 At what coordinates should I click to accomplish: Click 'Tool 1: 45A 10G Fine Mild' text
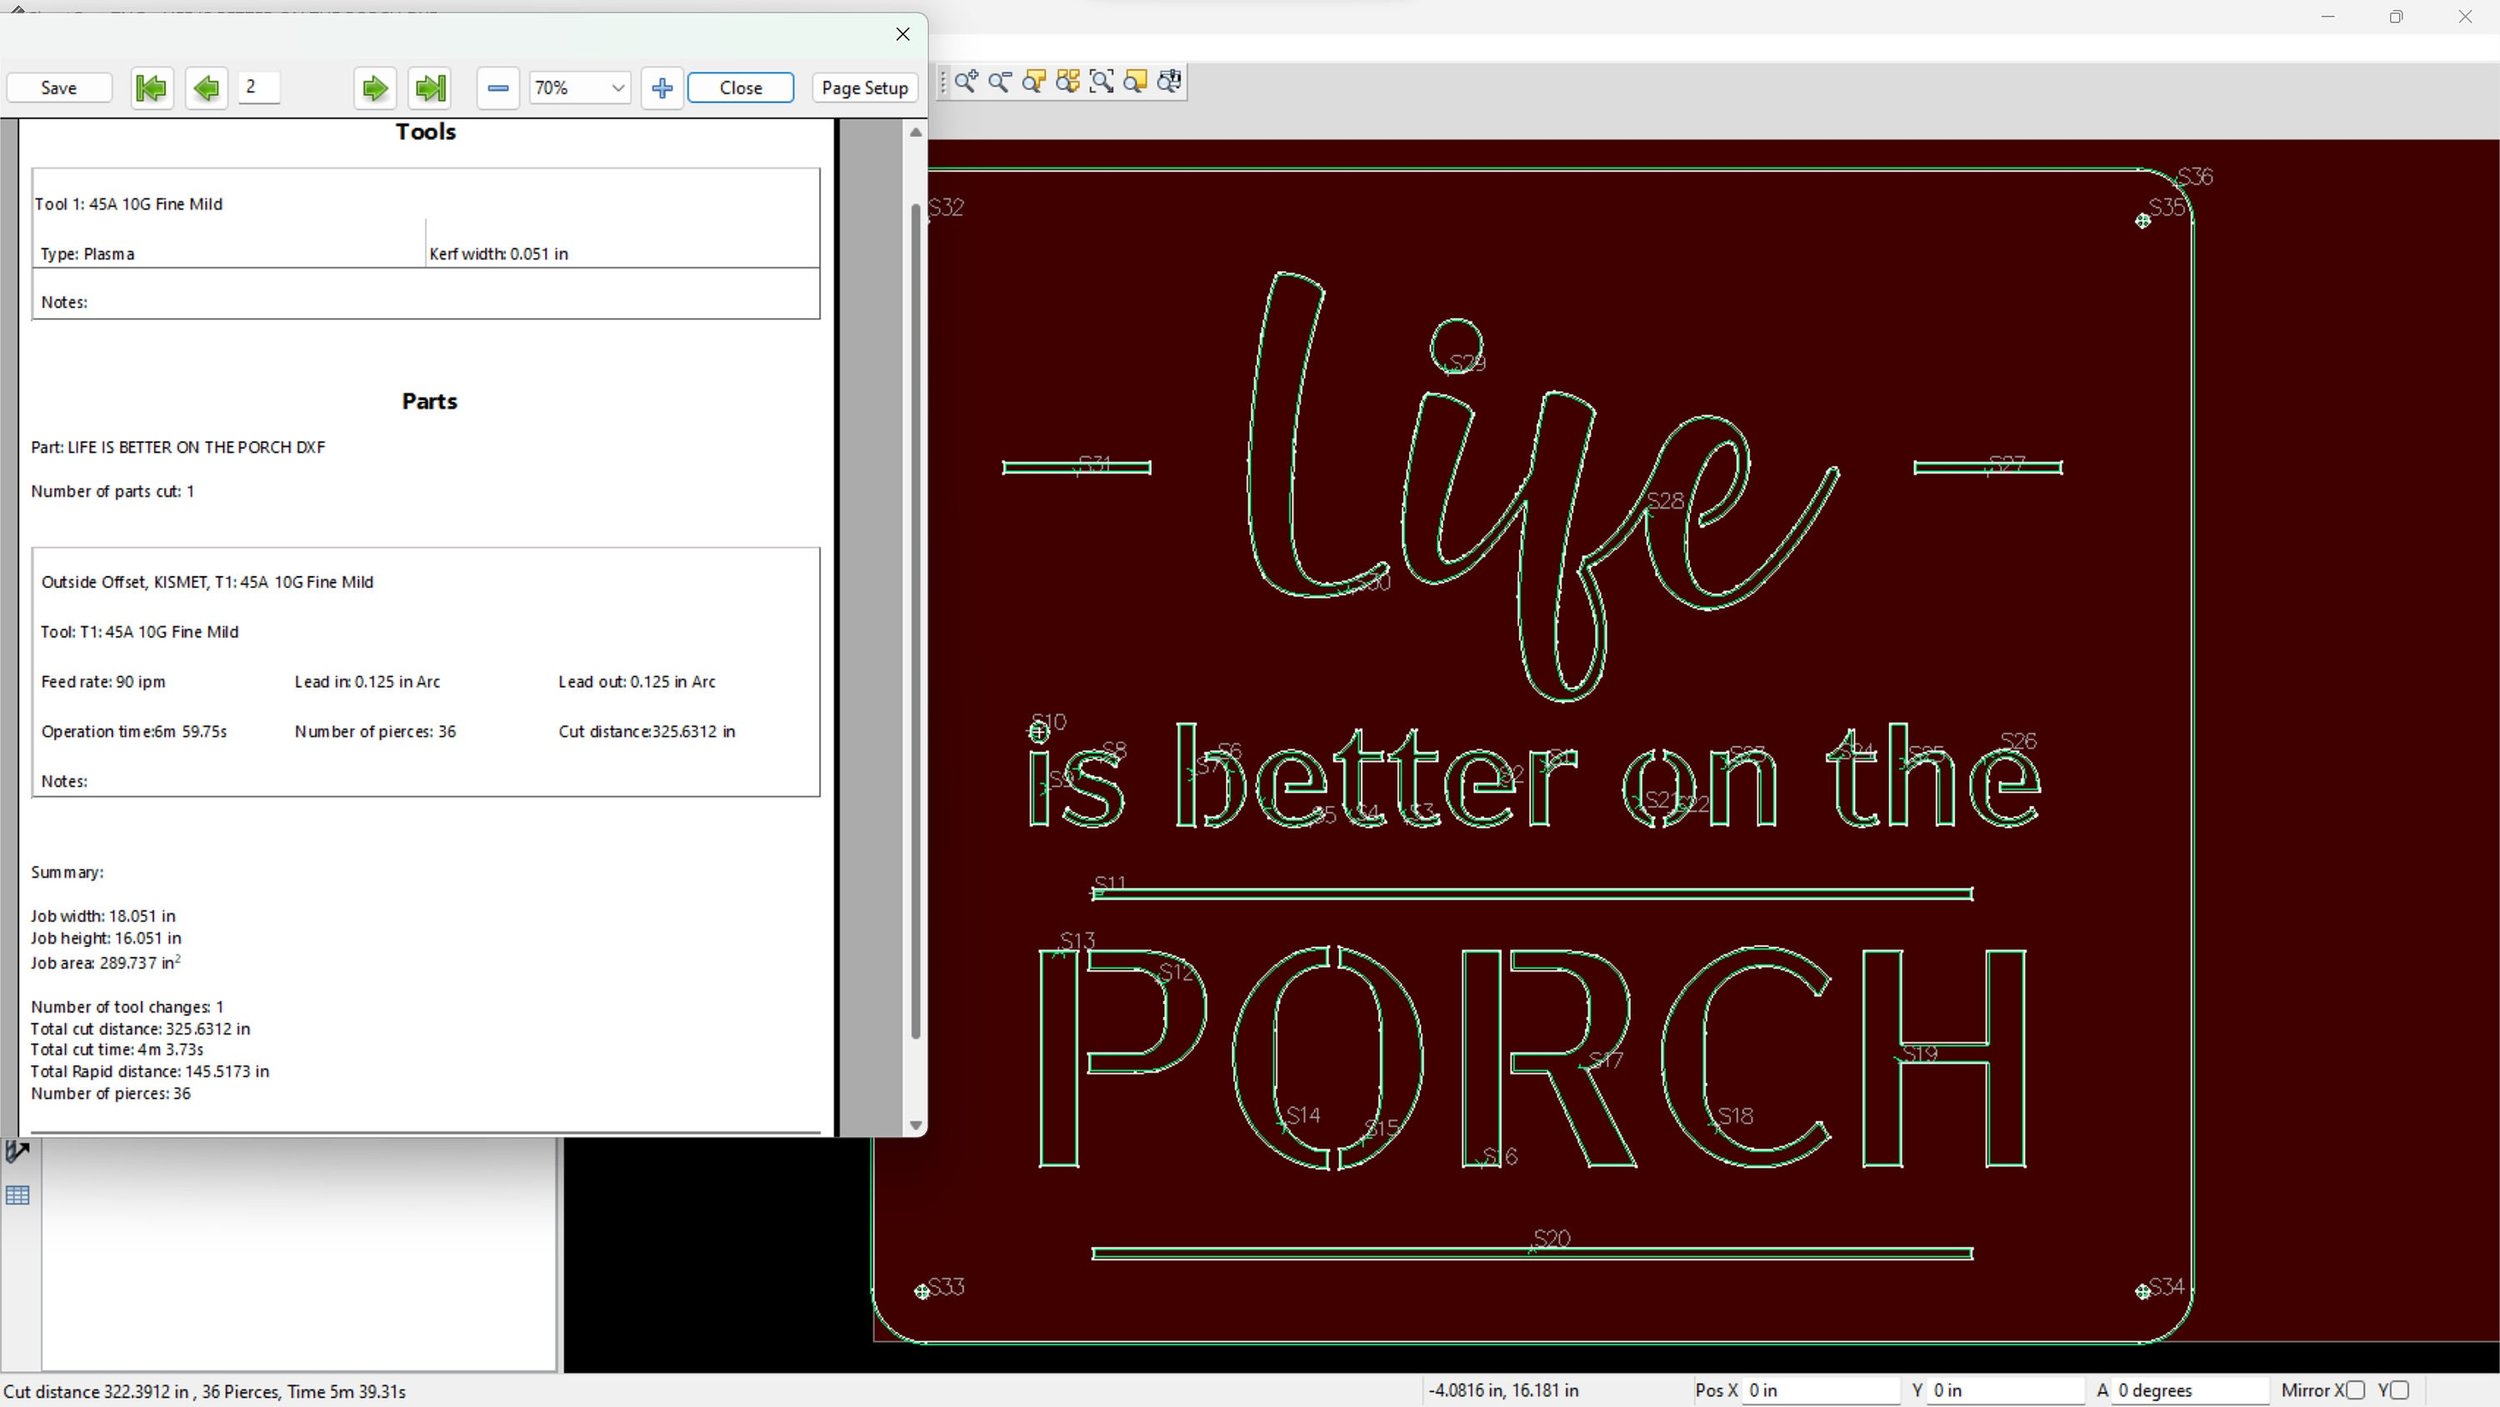(129, 204)
